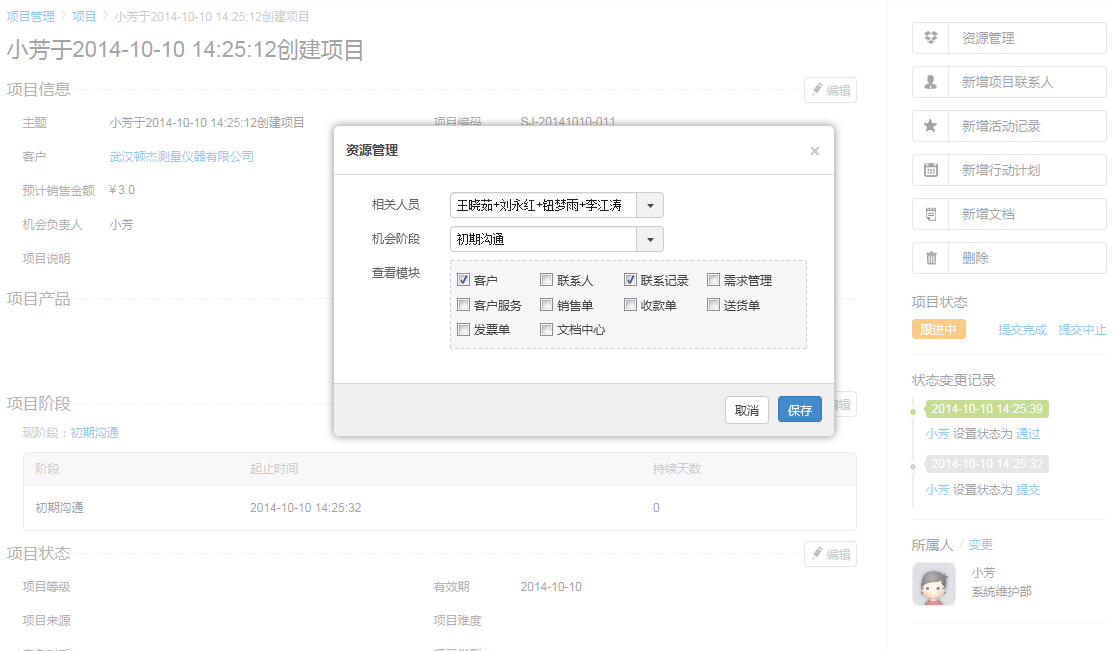Check the 需求管理 module checkbox

click(x=714, y=280)
